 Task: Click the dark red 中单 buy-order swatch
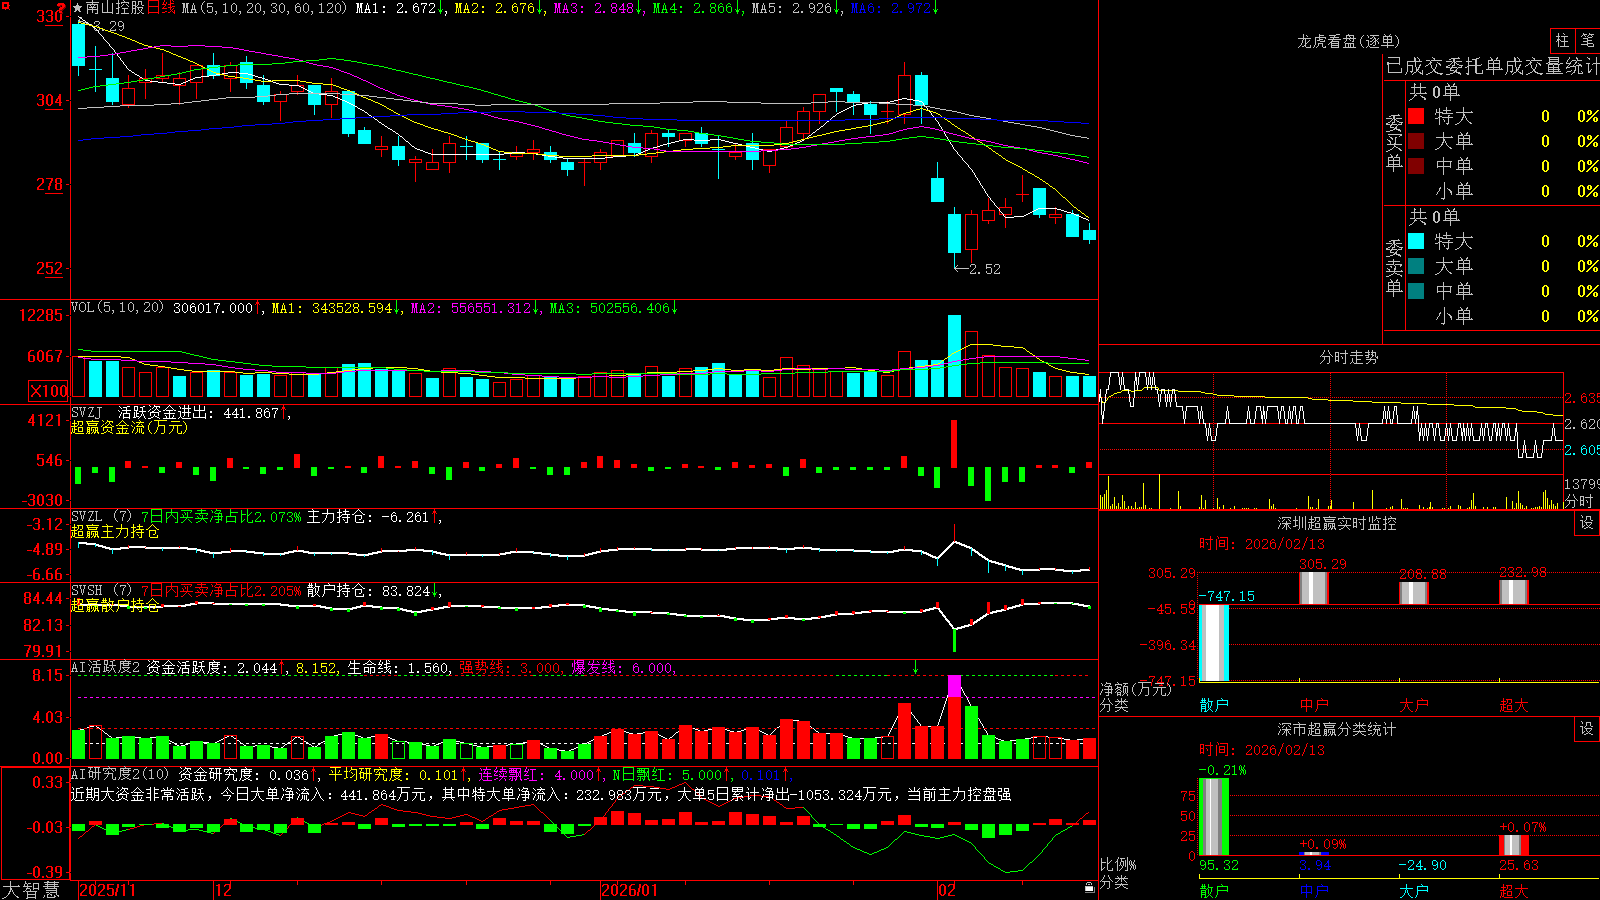1416,165
